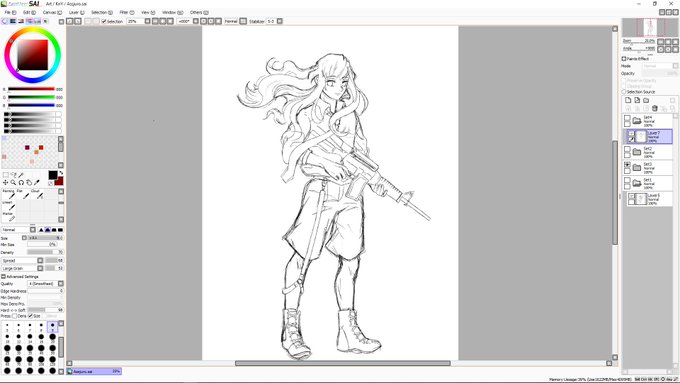Open the brush size multiplier button

tap(24, 238)
